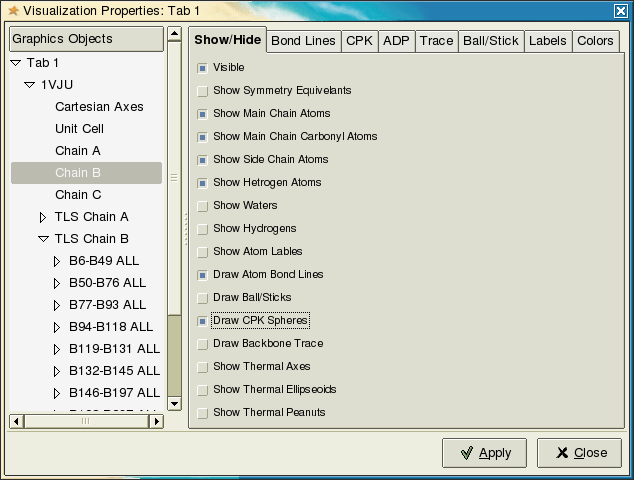Open the Colors tab
This screenshot has width=634, height=480.
pos(595,41)
